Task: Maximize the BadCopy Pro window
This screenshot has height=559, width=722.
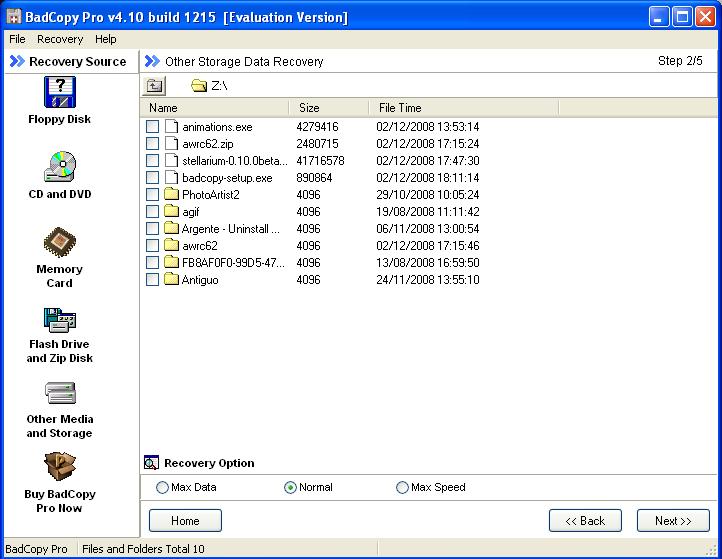Action: [682, 17]
